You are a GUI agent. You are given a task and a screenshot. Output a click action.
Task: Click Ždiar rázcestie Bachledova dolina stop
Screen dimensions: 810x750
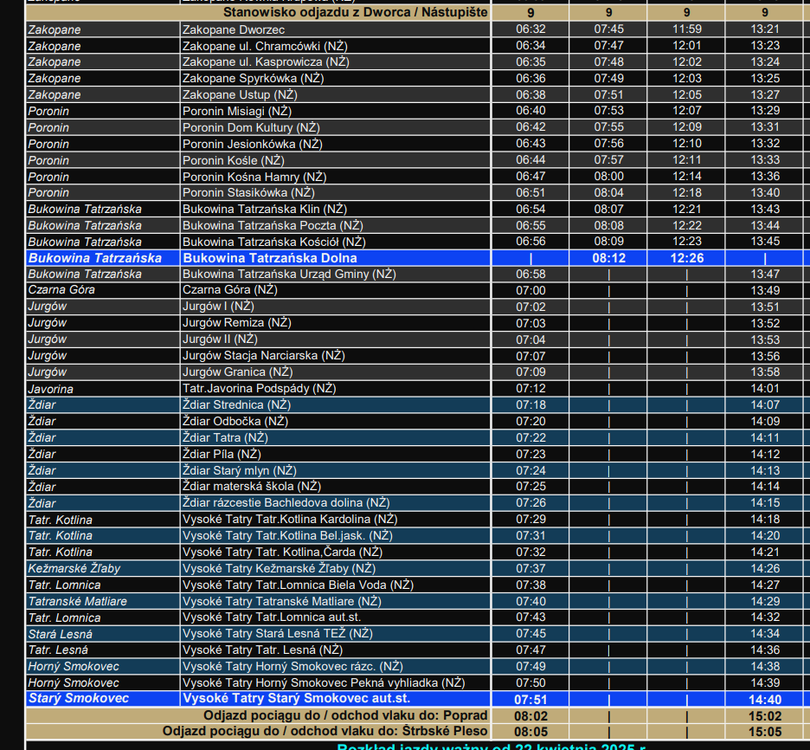(286, 503)
